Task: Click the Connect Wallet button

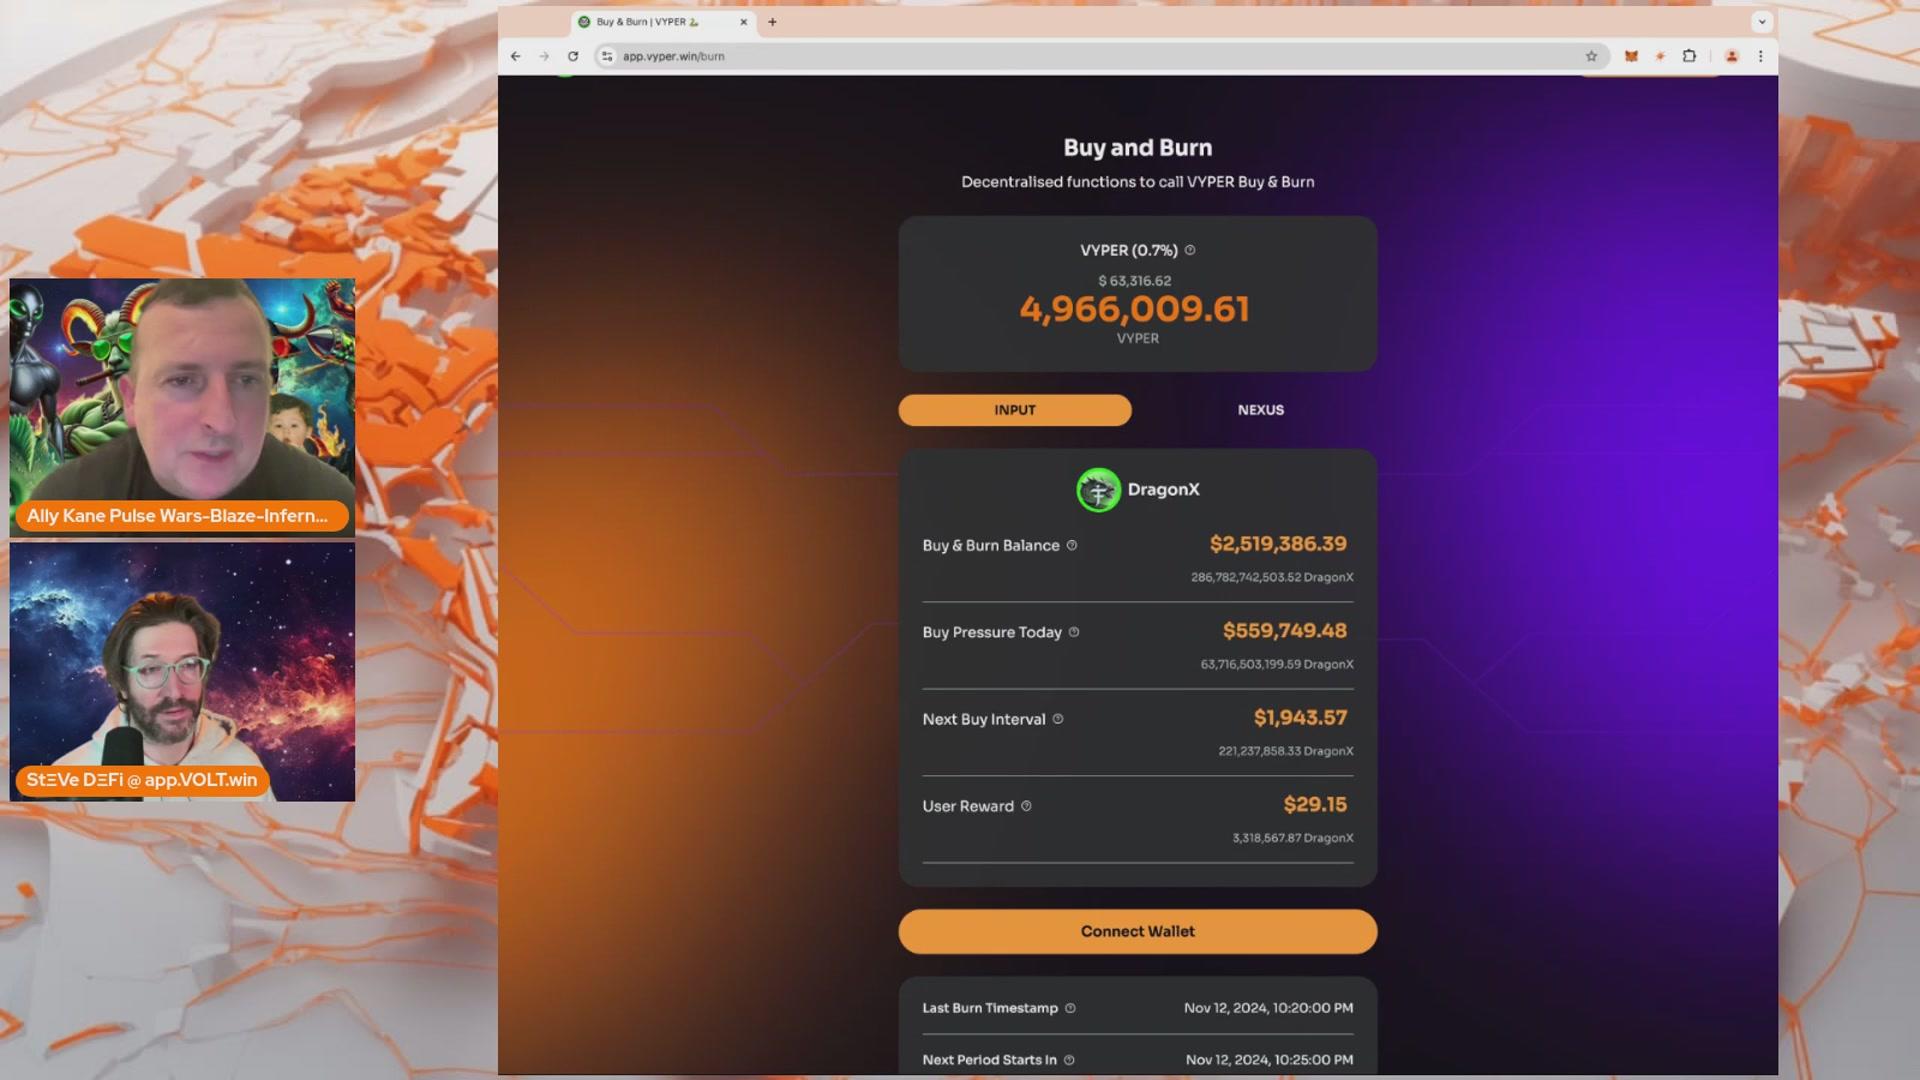Action: coord(1138,931)
